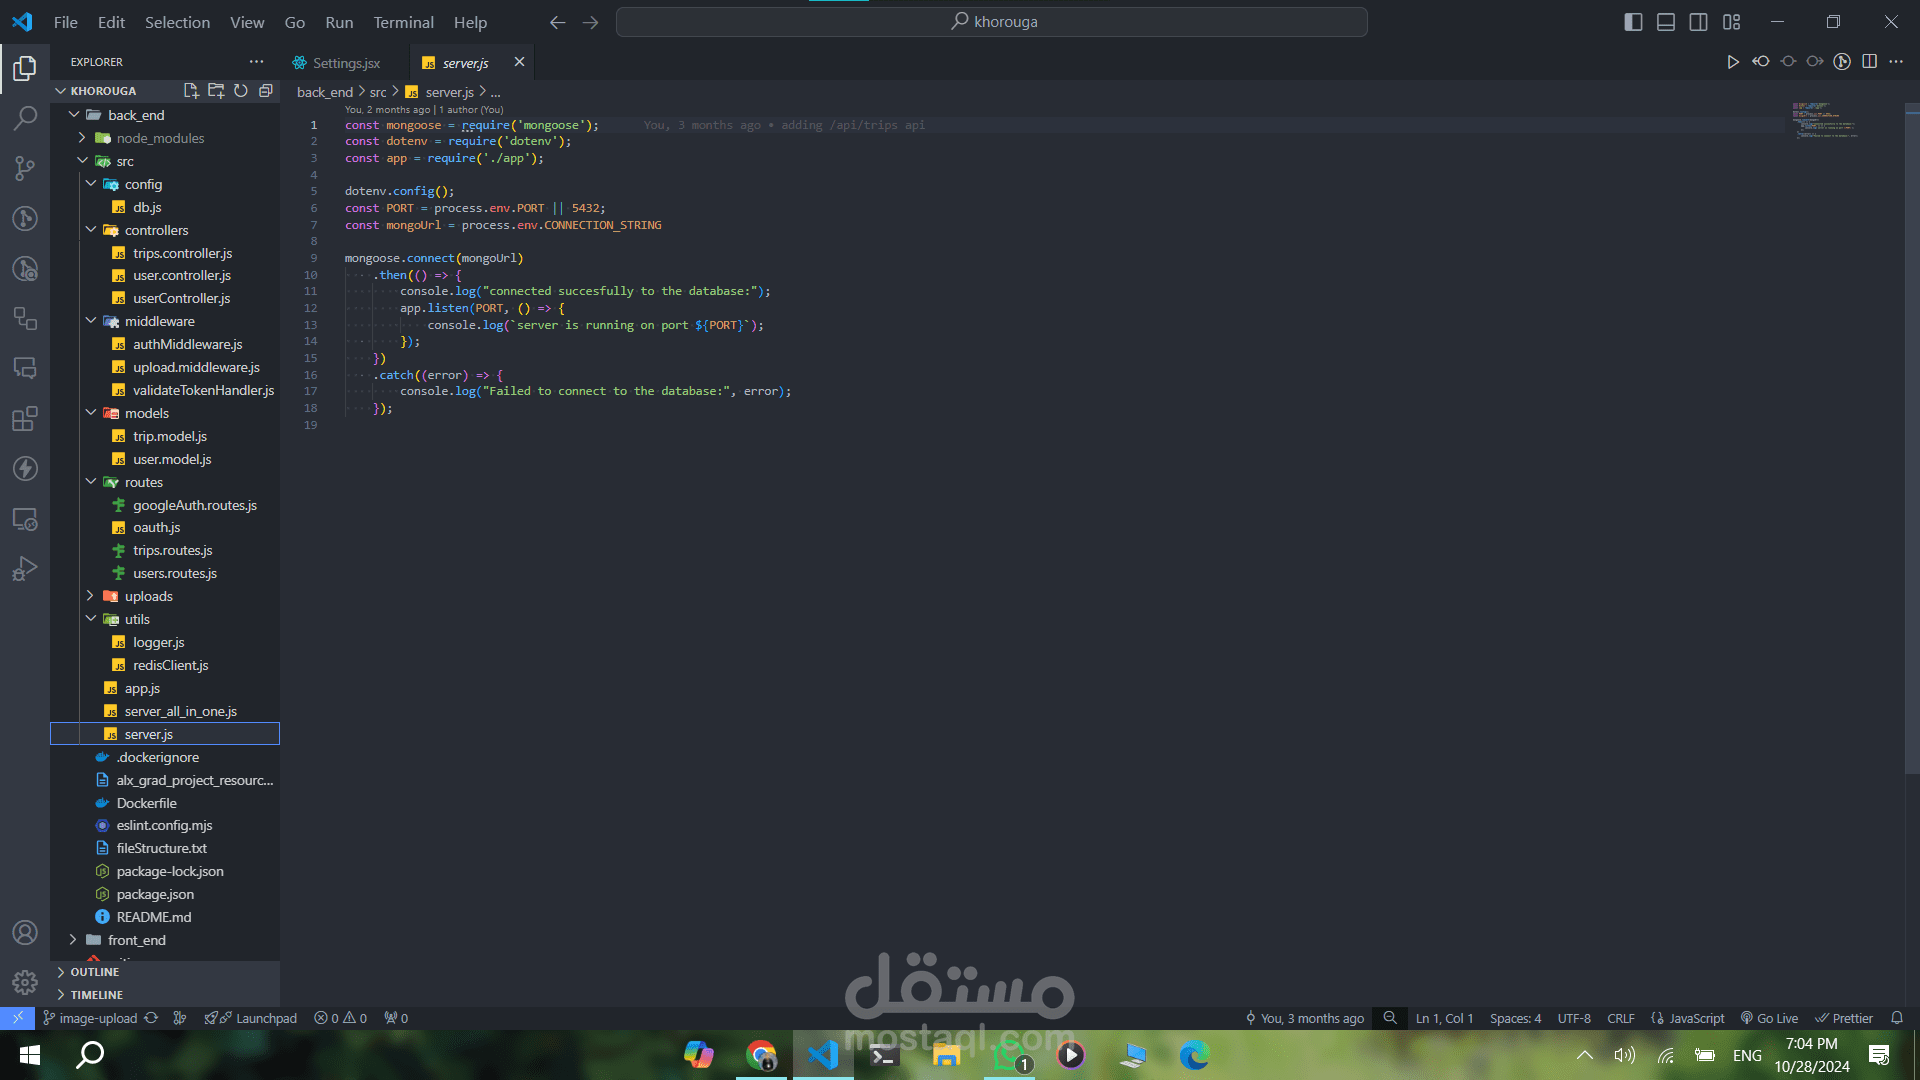Open the Search view in activity bar
The height and width of the screenshot is (1080, 1920).
[x=25, y=118]
